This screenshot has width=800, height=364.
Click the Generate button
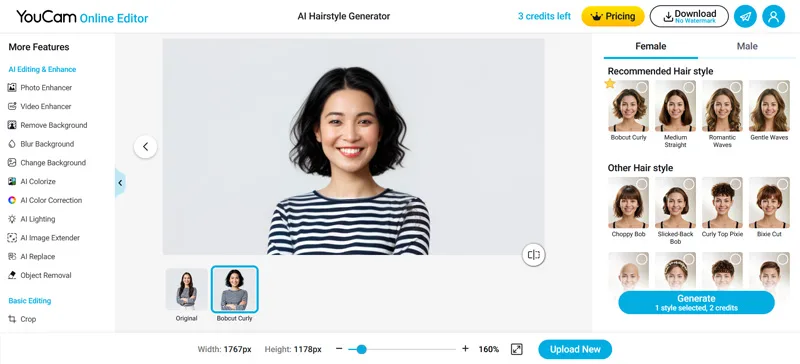[696, 303]
